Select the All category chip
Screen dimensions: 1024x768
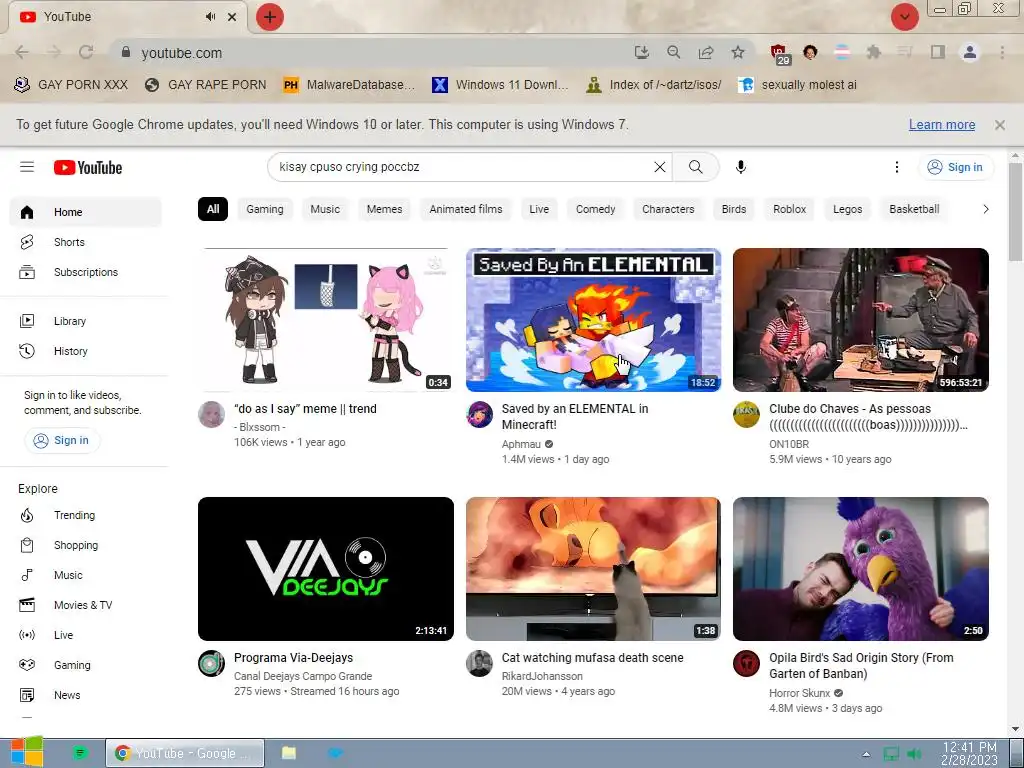coord(213,209)
